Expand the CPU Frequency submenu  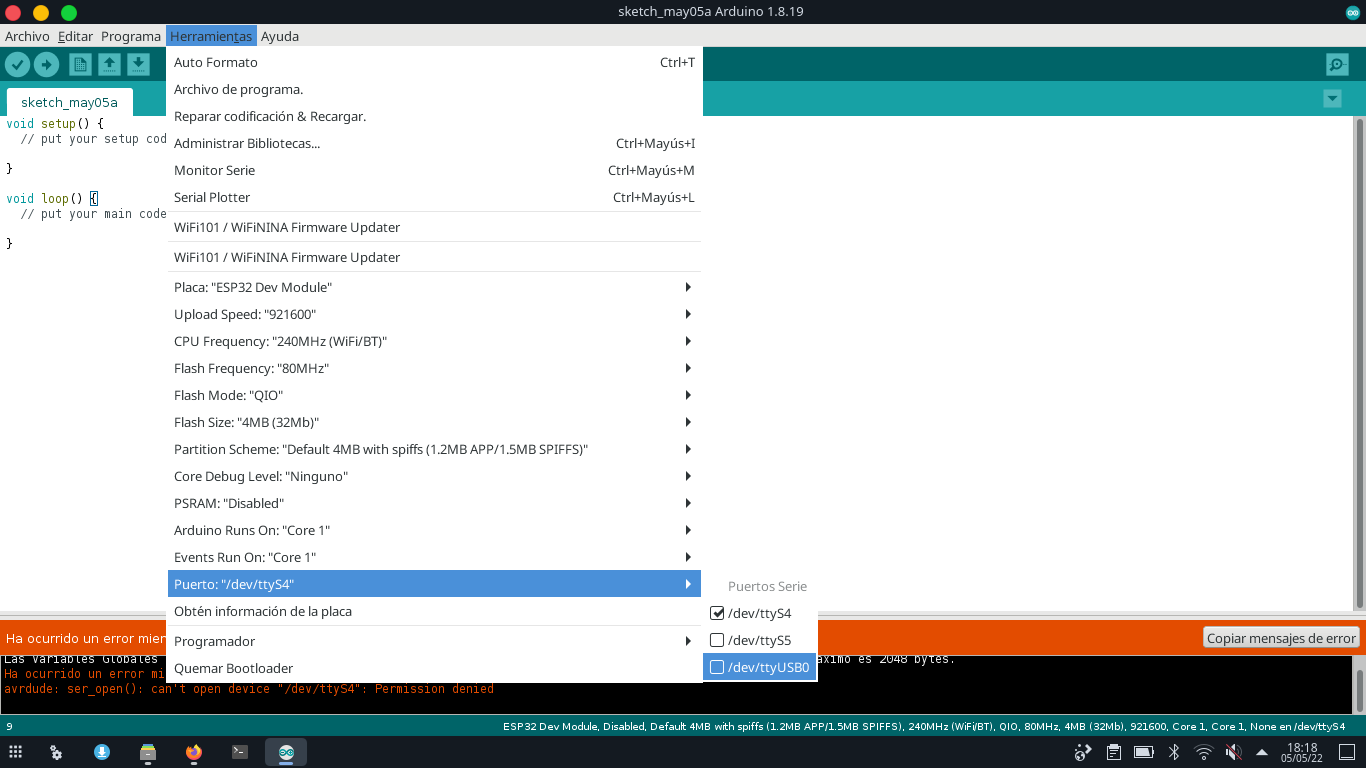[x=434, y=341]
